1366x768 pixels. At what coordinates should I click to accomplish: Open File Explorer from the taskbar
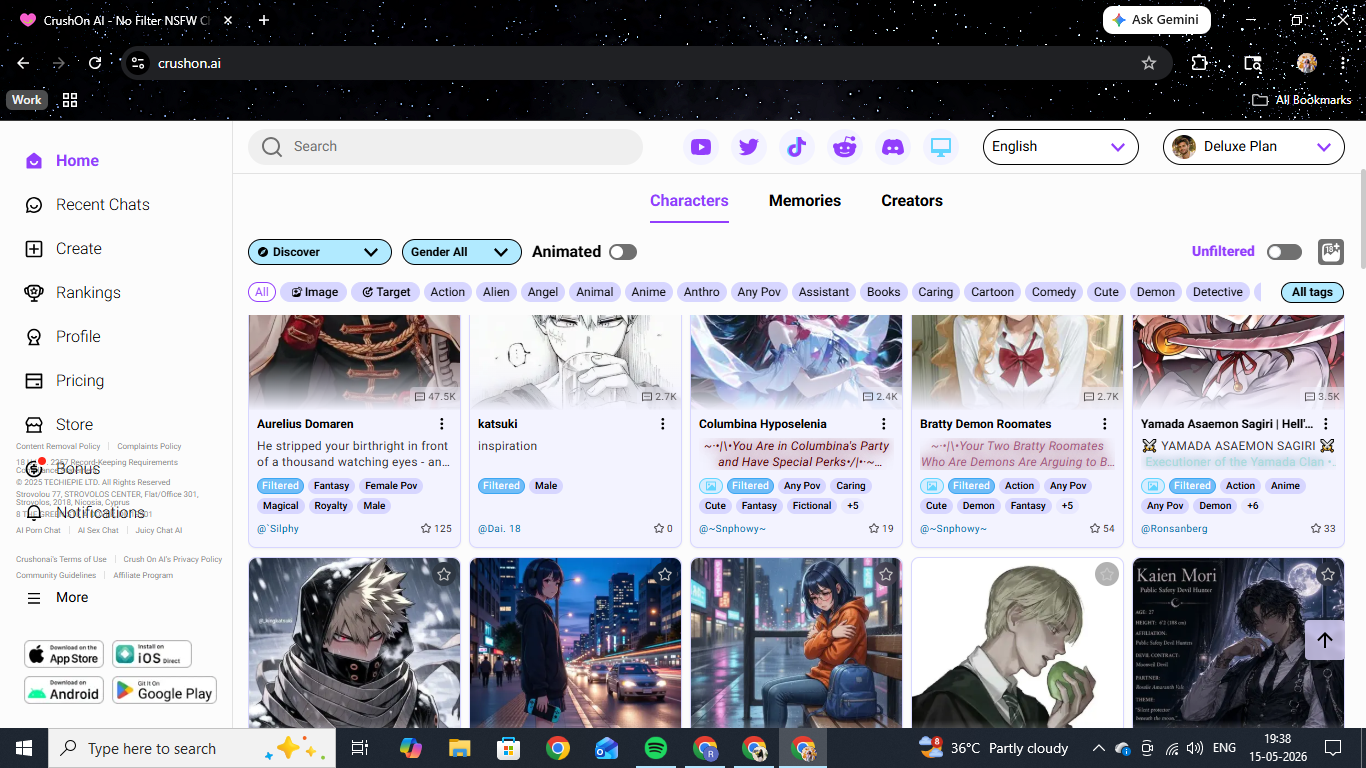tap(459, 748)
